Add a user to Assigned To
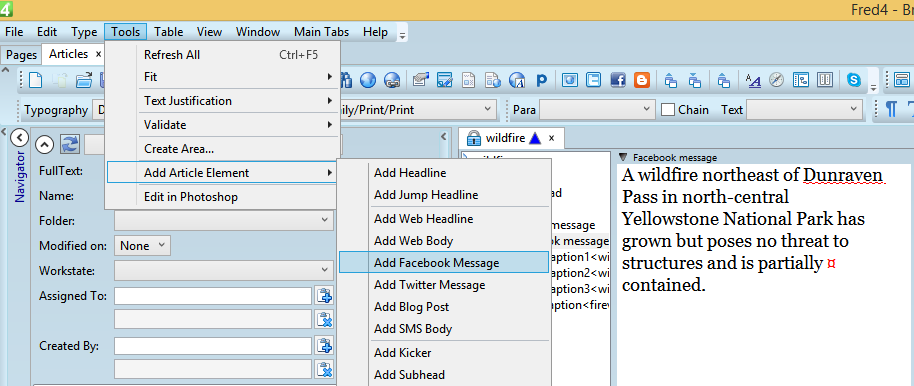This screenshot has height=386, width=914. [x=324, y=296]
